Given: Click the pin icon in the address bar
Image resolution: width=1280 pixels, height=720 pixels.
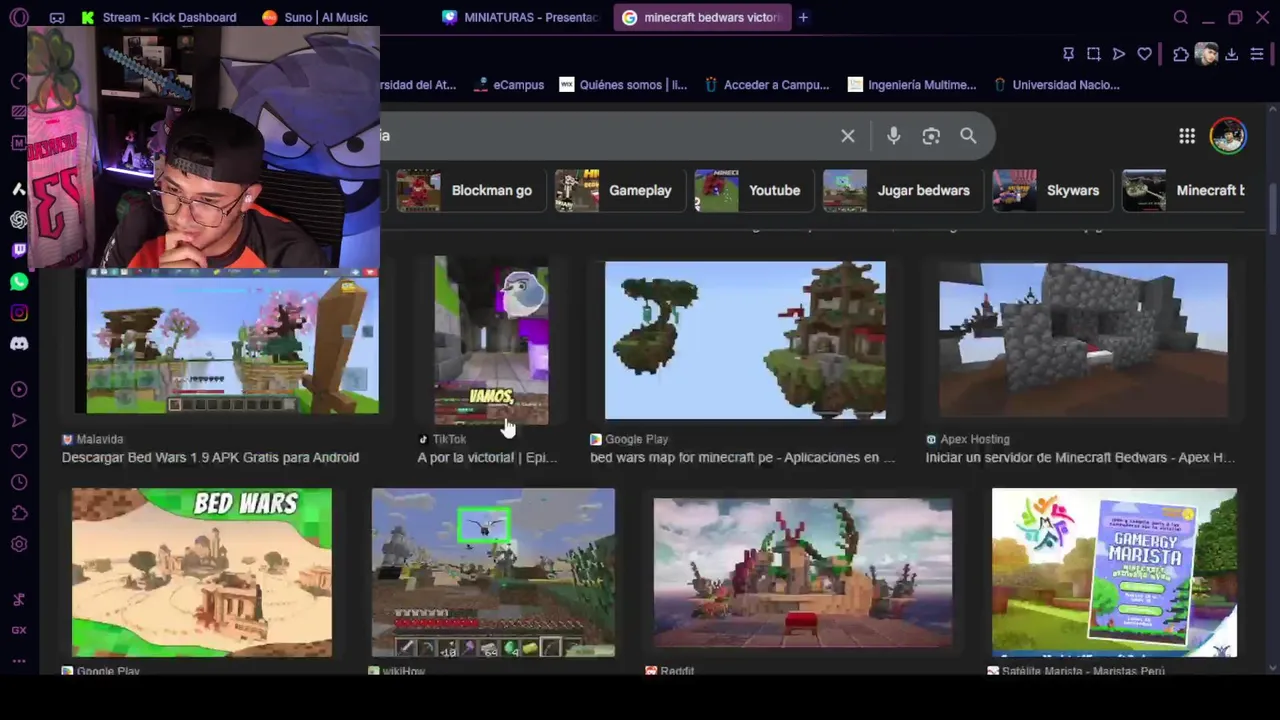Looking at the screenshot, I should pyautogui.click(x=1068, y=54).
